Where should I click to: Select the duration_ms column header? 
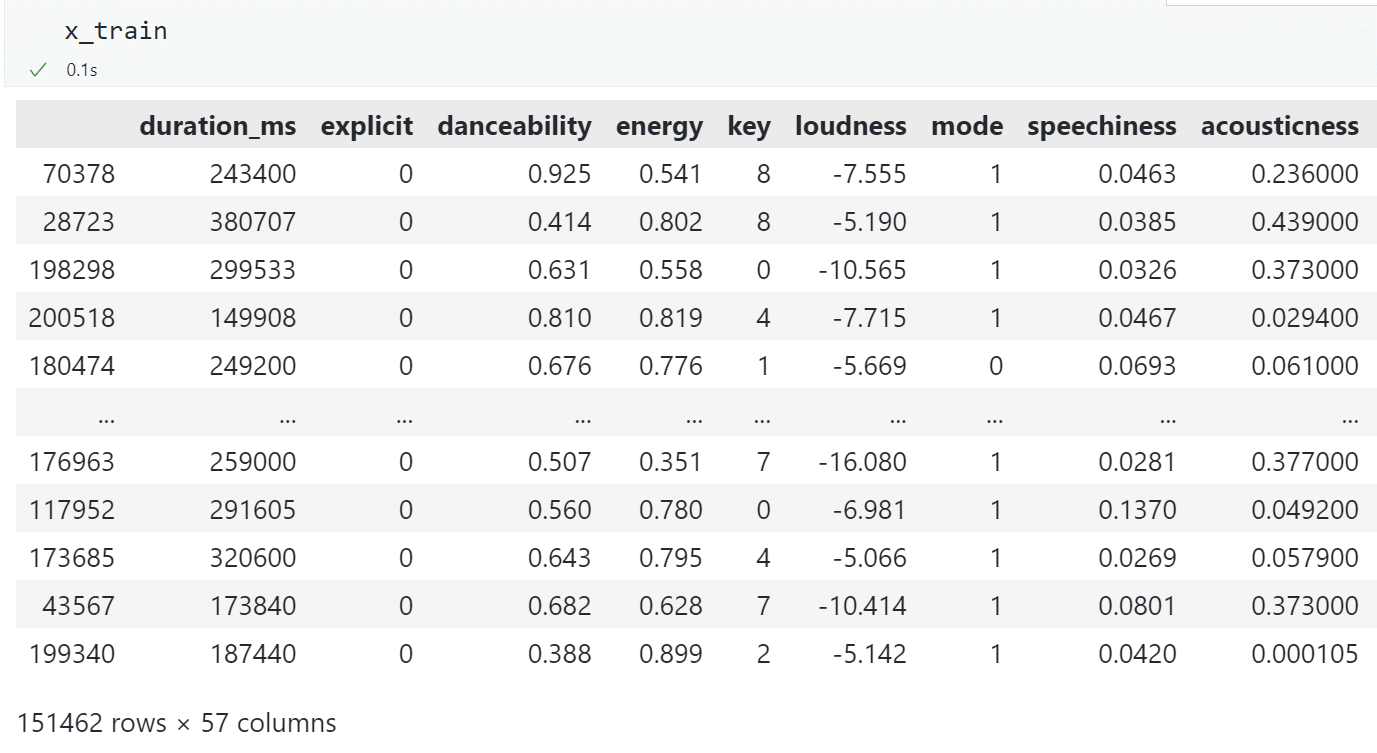(x=217, y=126)
